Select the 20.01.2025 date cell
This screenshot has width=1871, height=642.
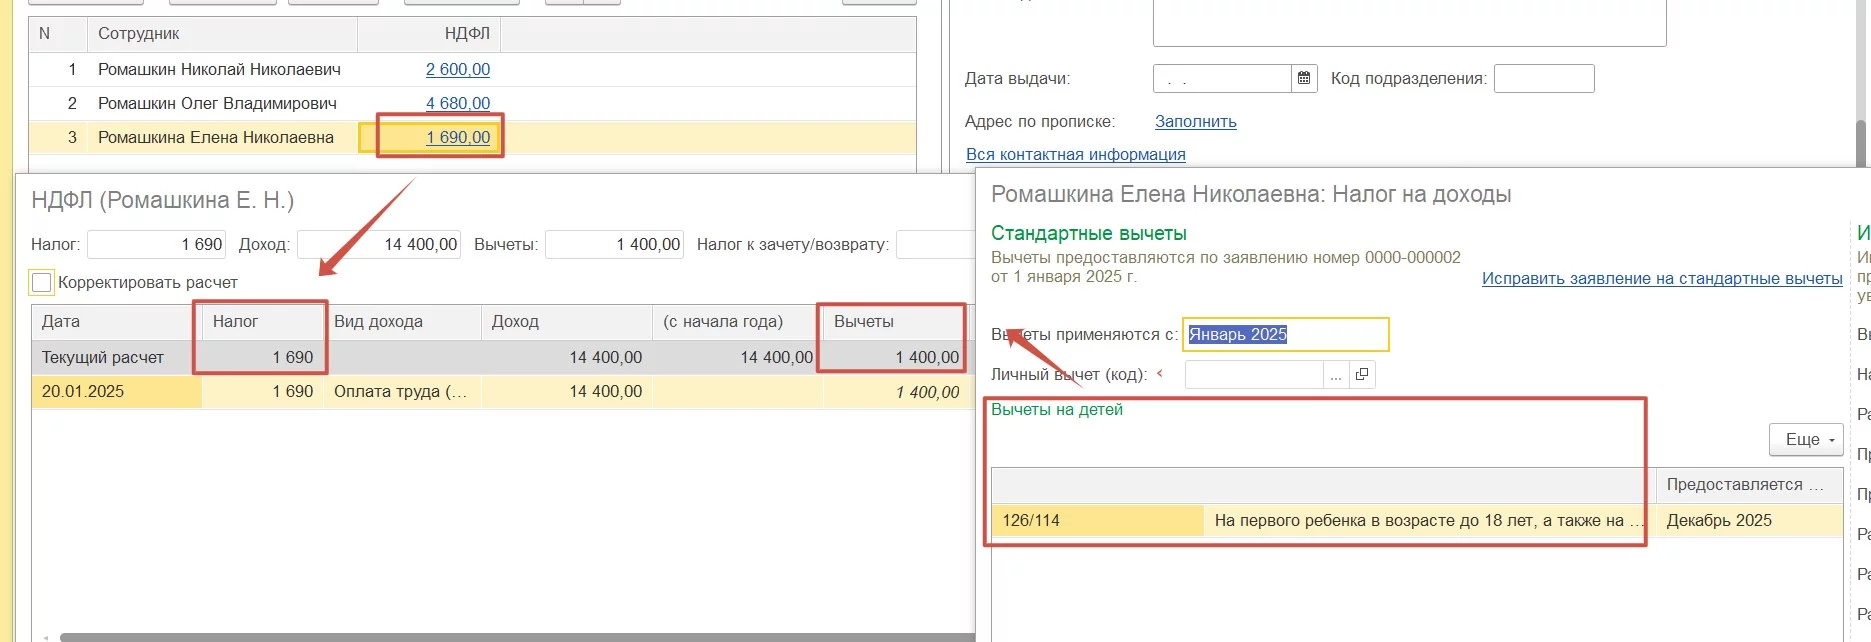coord(116,392)
